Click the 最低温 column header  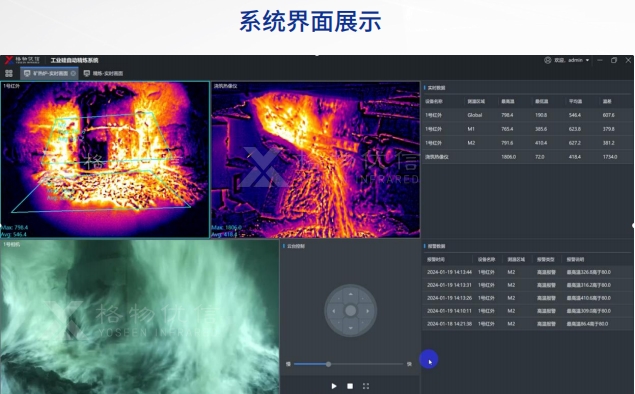pos(541,101)
